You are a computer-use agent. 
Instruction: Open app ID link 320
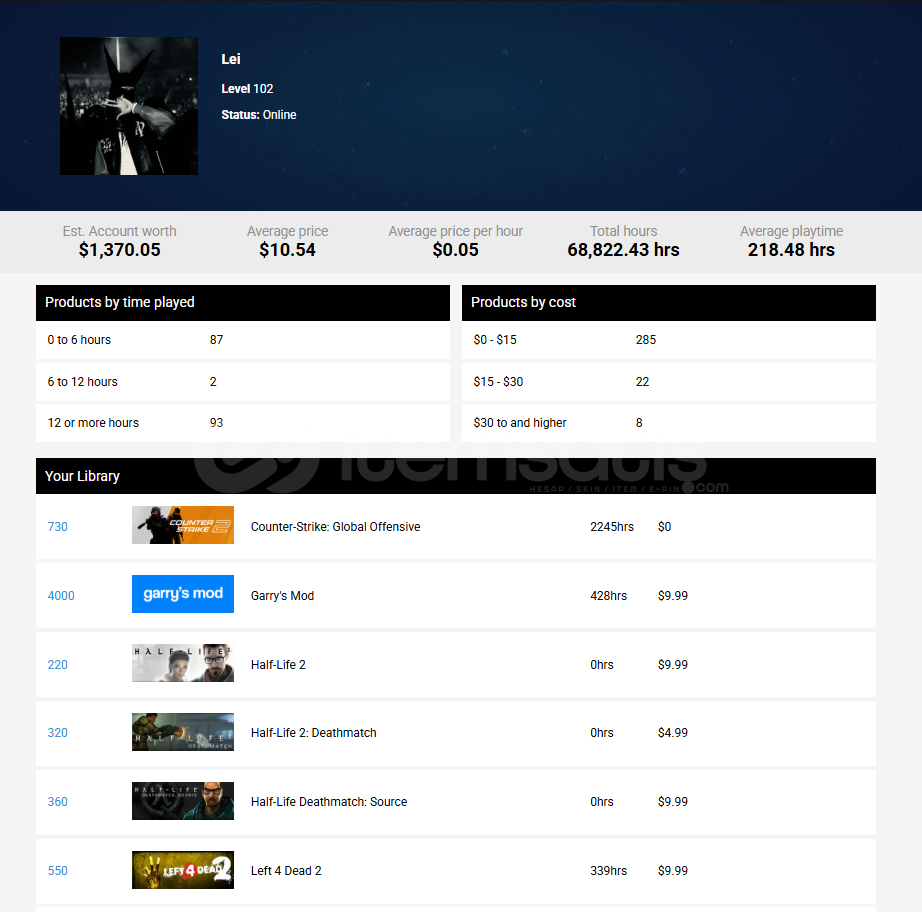(58, 733)
